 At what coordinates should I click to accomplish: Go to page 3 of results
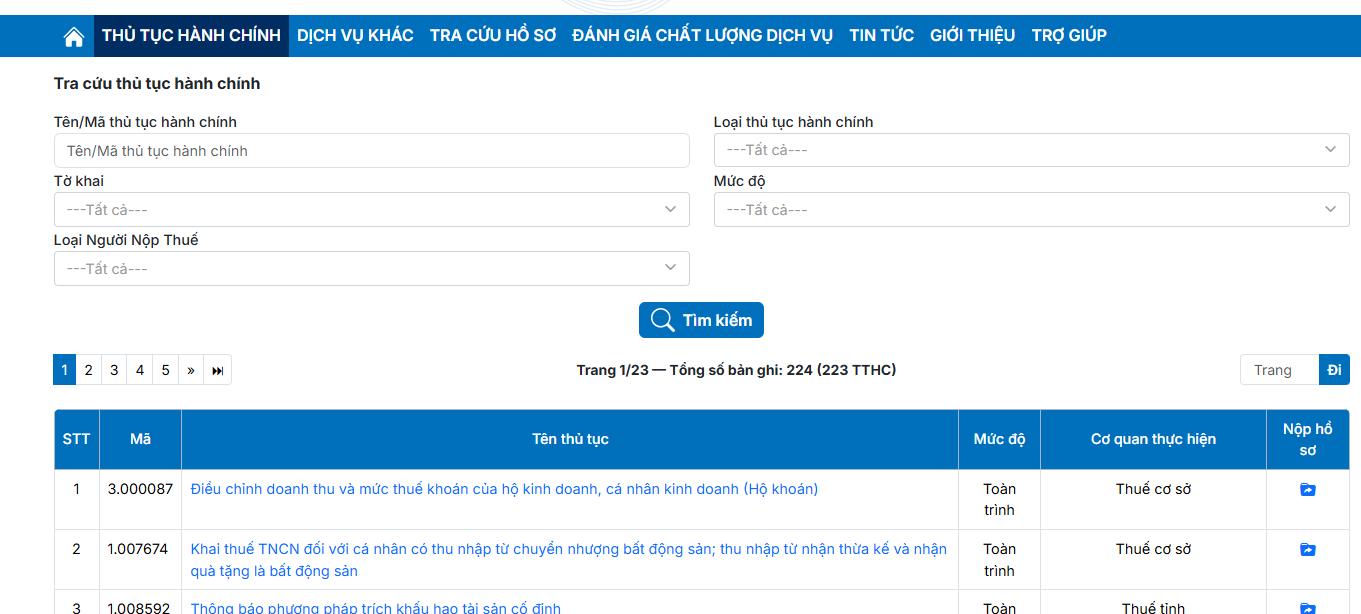coord(114,370)
